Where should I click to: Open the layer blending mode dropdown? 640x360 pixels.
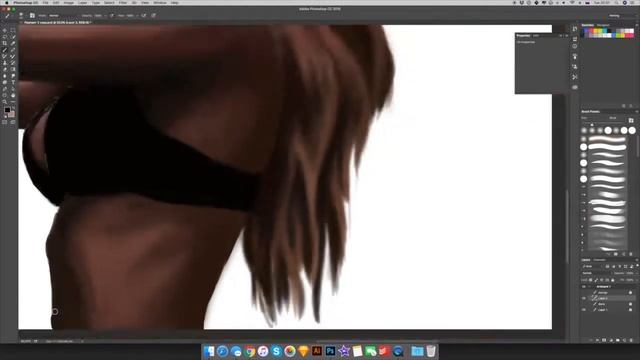(597, 273)
